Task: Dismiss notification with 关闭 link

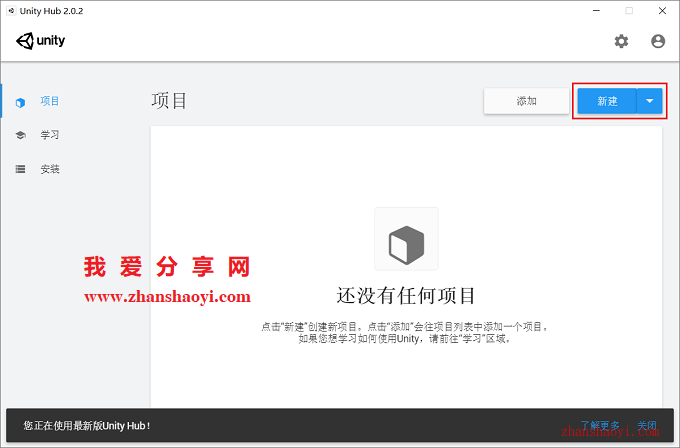Action: [647, 425]
